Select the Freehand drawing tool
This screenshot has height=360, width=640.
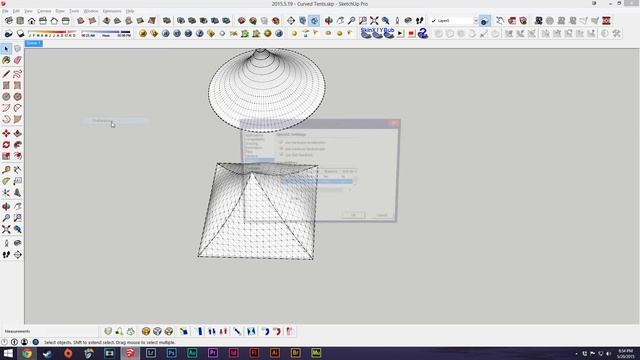(18, 74)
